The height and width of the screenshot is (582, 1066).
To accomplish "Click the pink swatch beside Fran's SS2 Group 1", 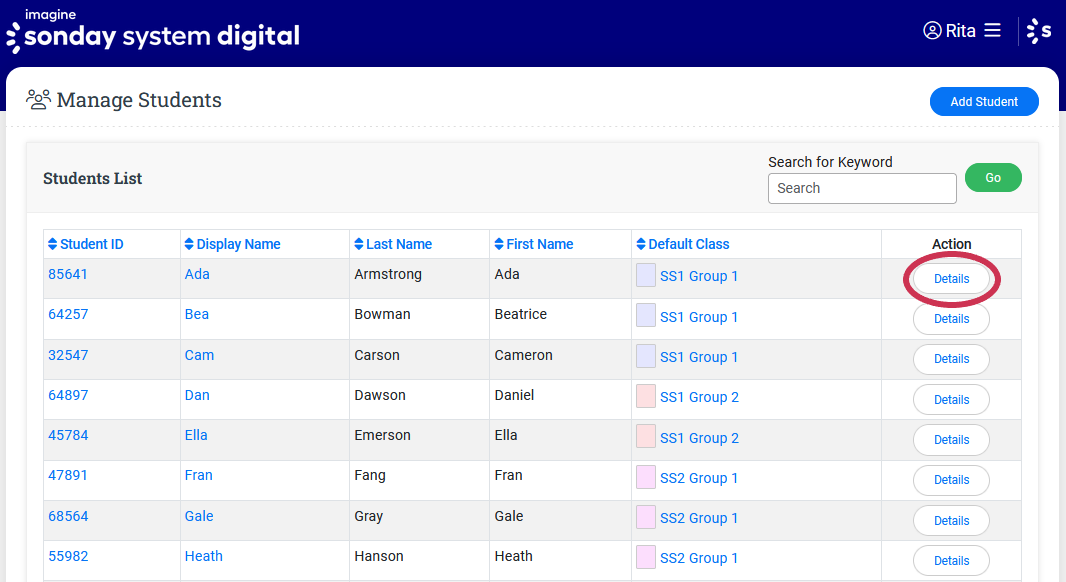I will (646, 477).
